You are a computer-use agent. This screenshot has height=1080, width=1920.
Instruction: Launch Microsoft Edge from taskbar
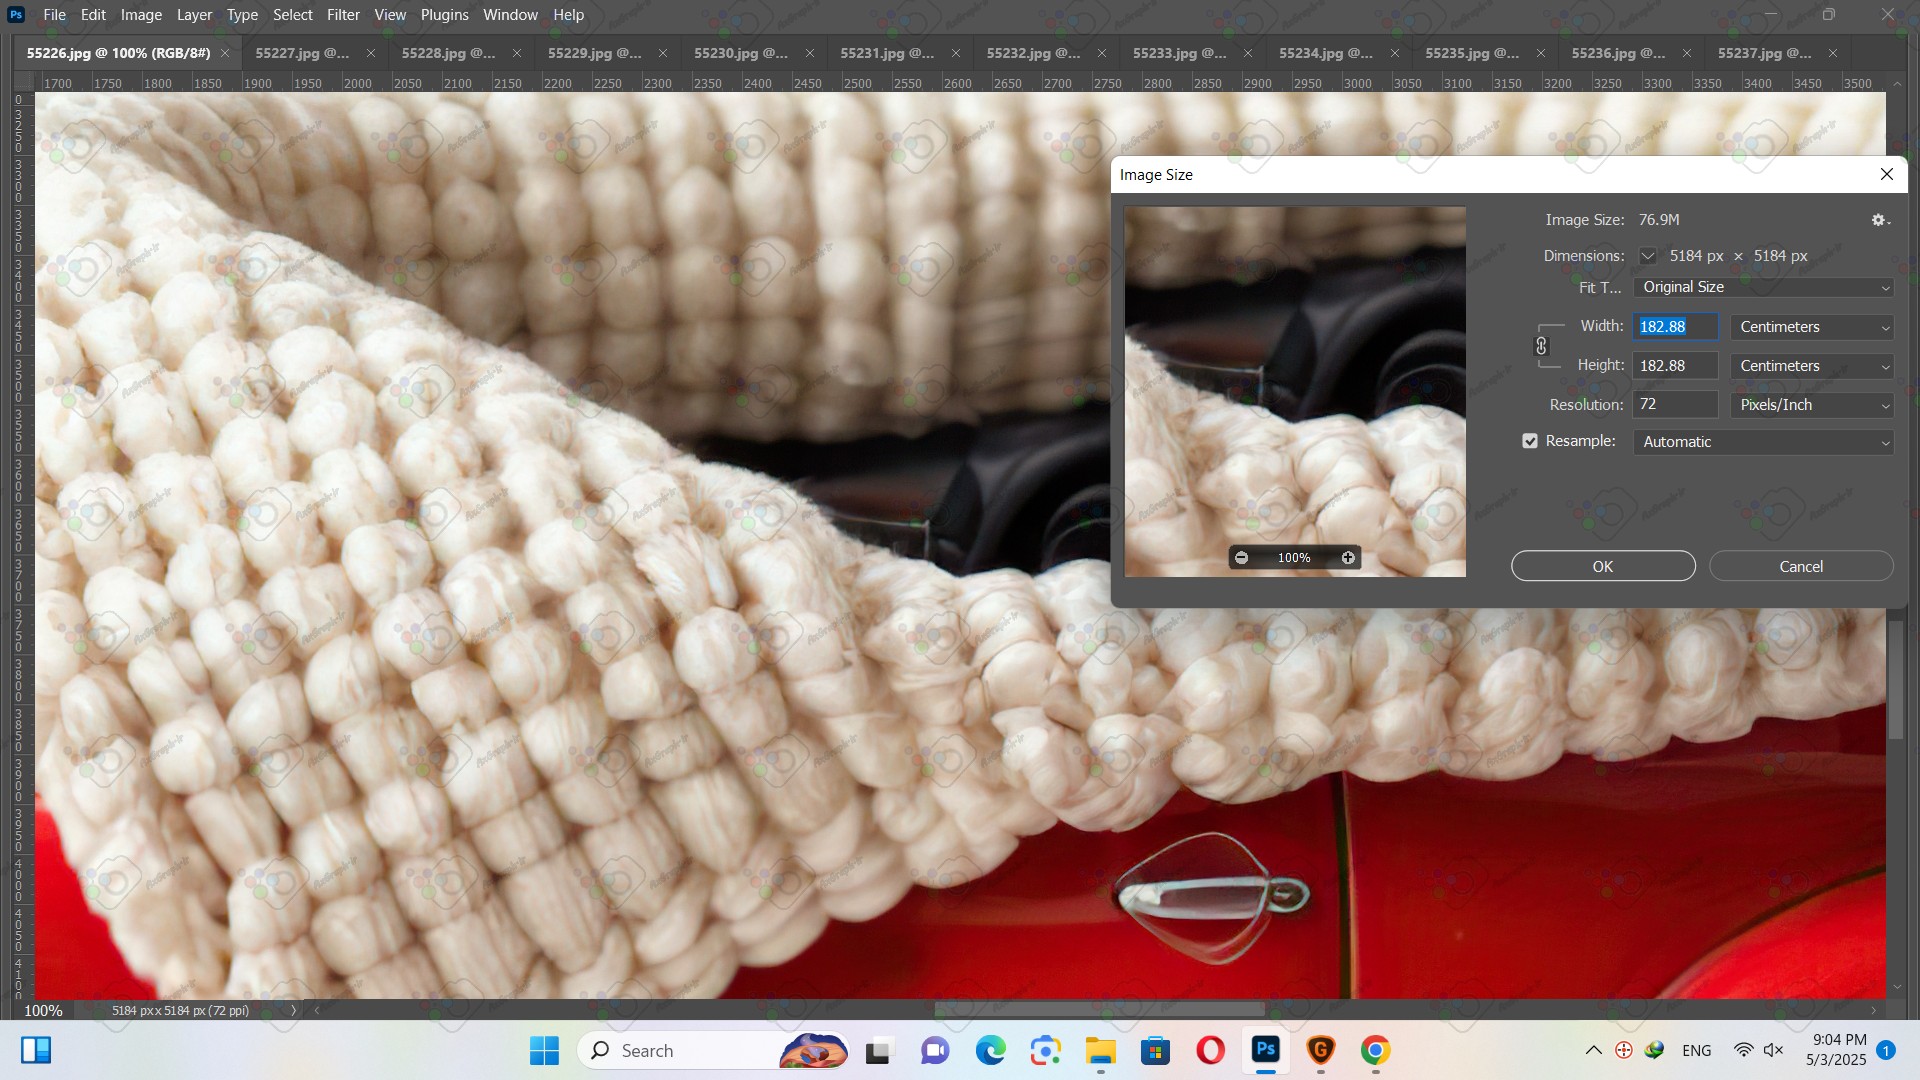[x=990, y=1050]
